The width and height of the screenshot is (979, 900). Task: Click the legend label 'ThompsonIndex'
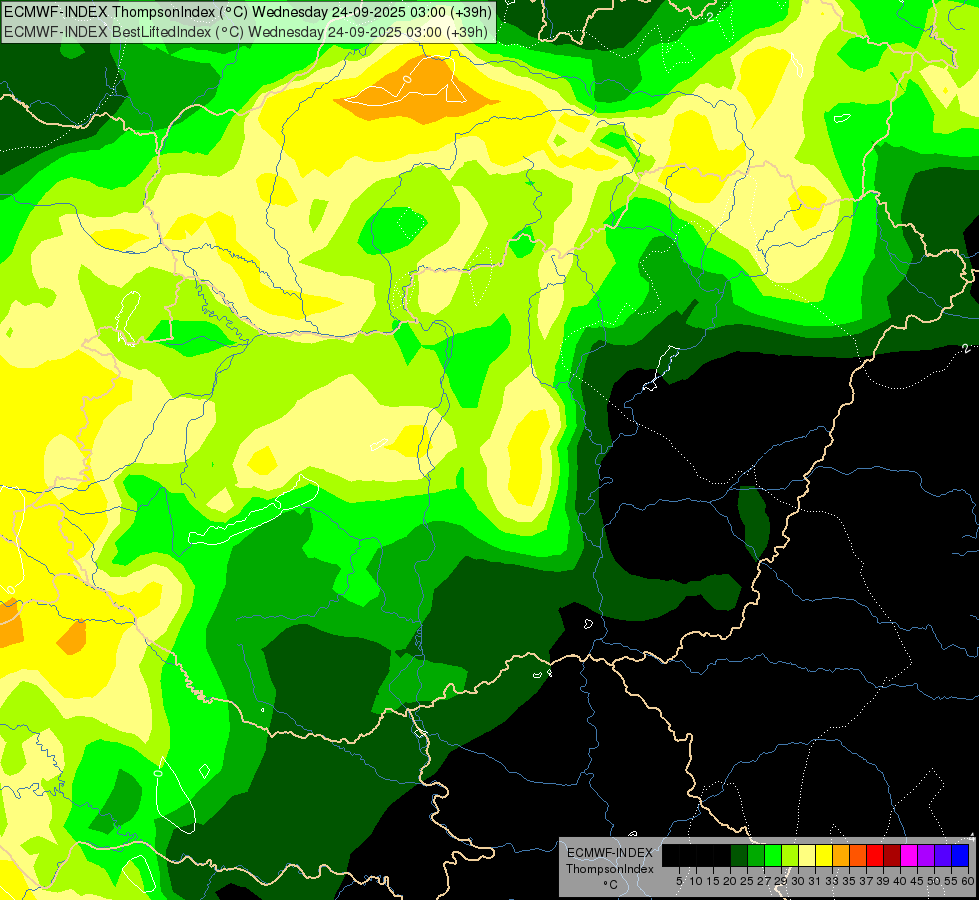tap(609, 869)
